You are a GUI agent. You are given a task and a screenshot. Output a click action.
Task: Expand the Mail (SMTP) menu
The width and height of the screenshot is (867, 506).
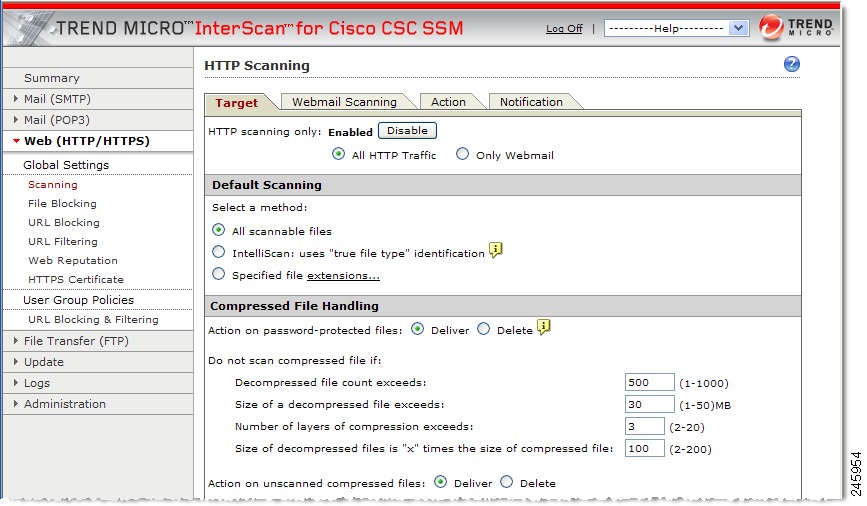coord(98,99)
